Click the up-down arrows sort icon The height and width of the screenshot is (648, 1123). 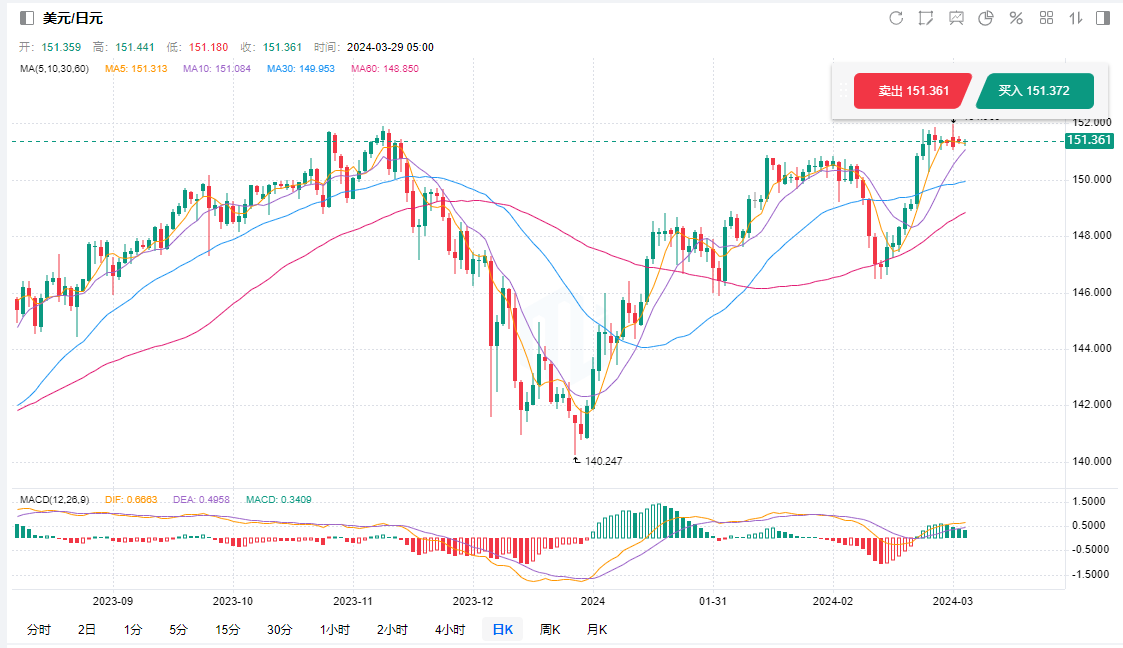[1076, 18]
